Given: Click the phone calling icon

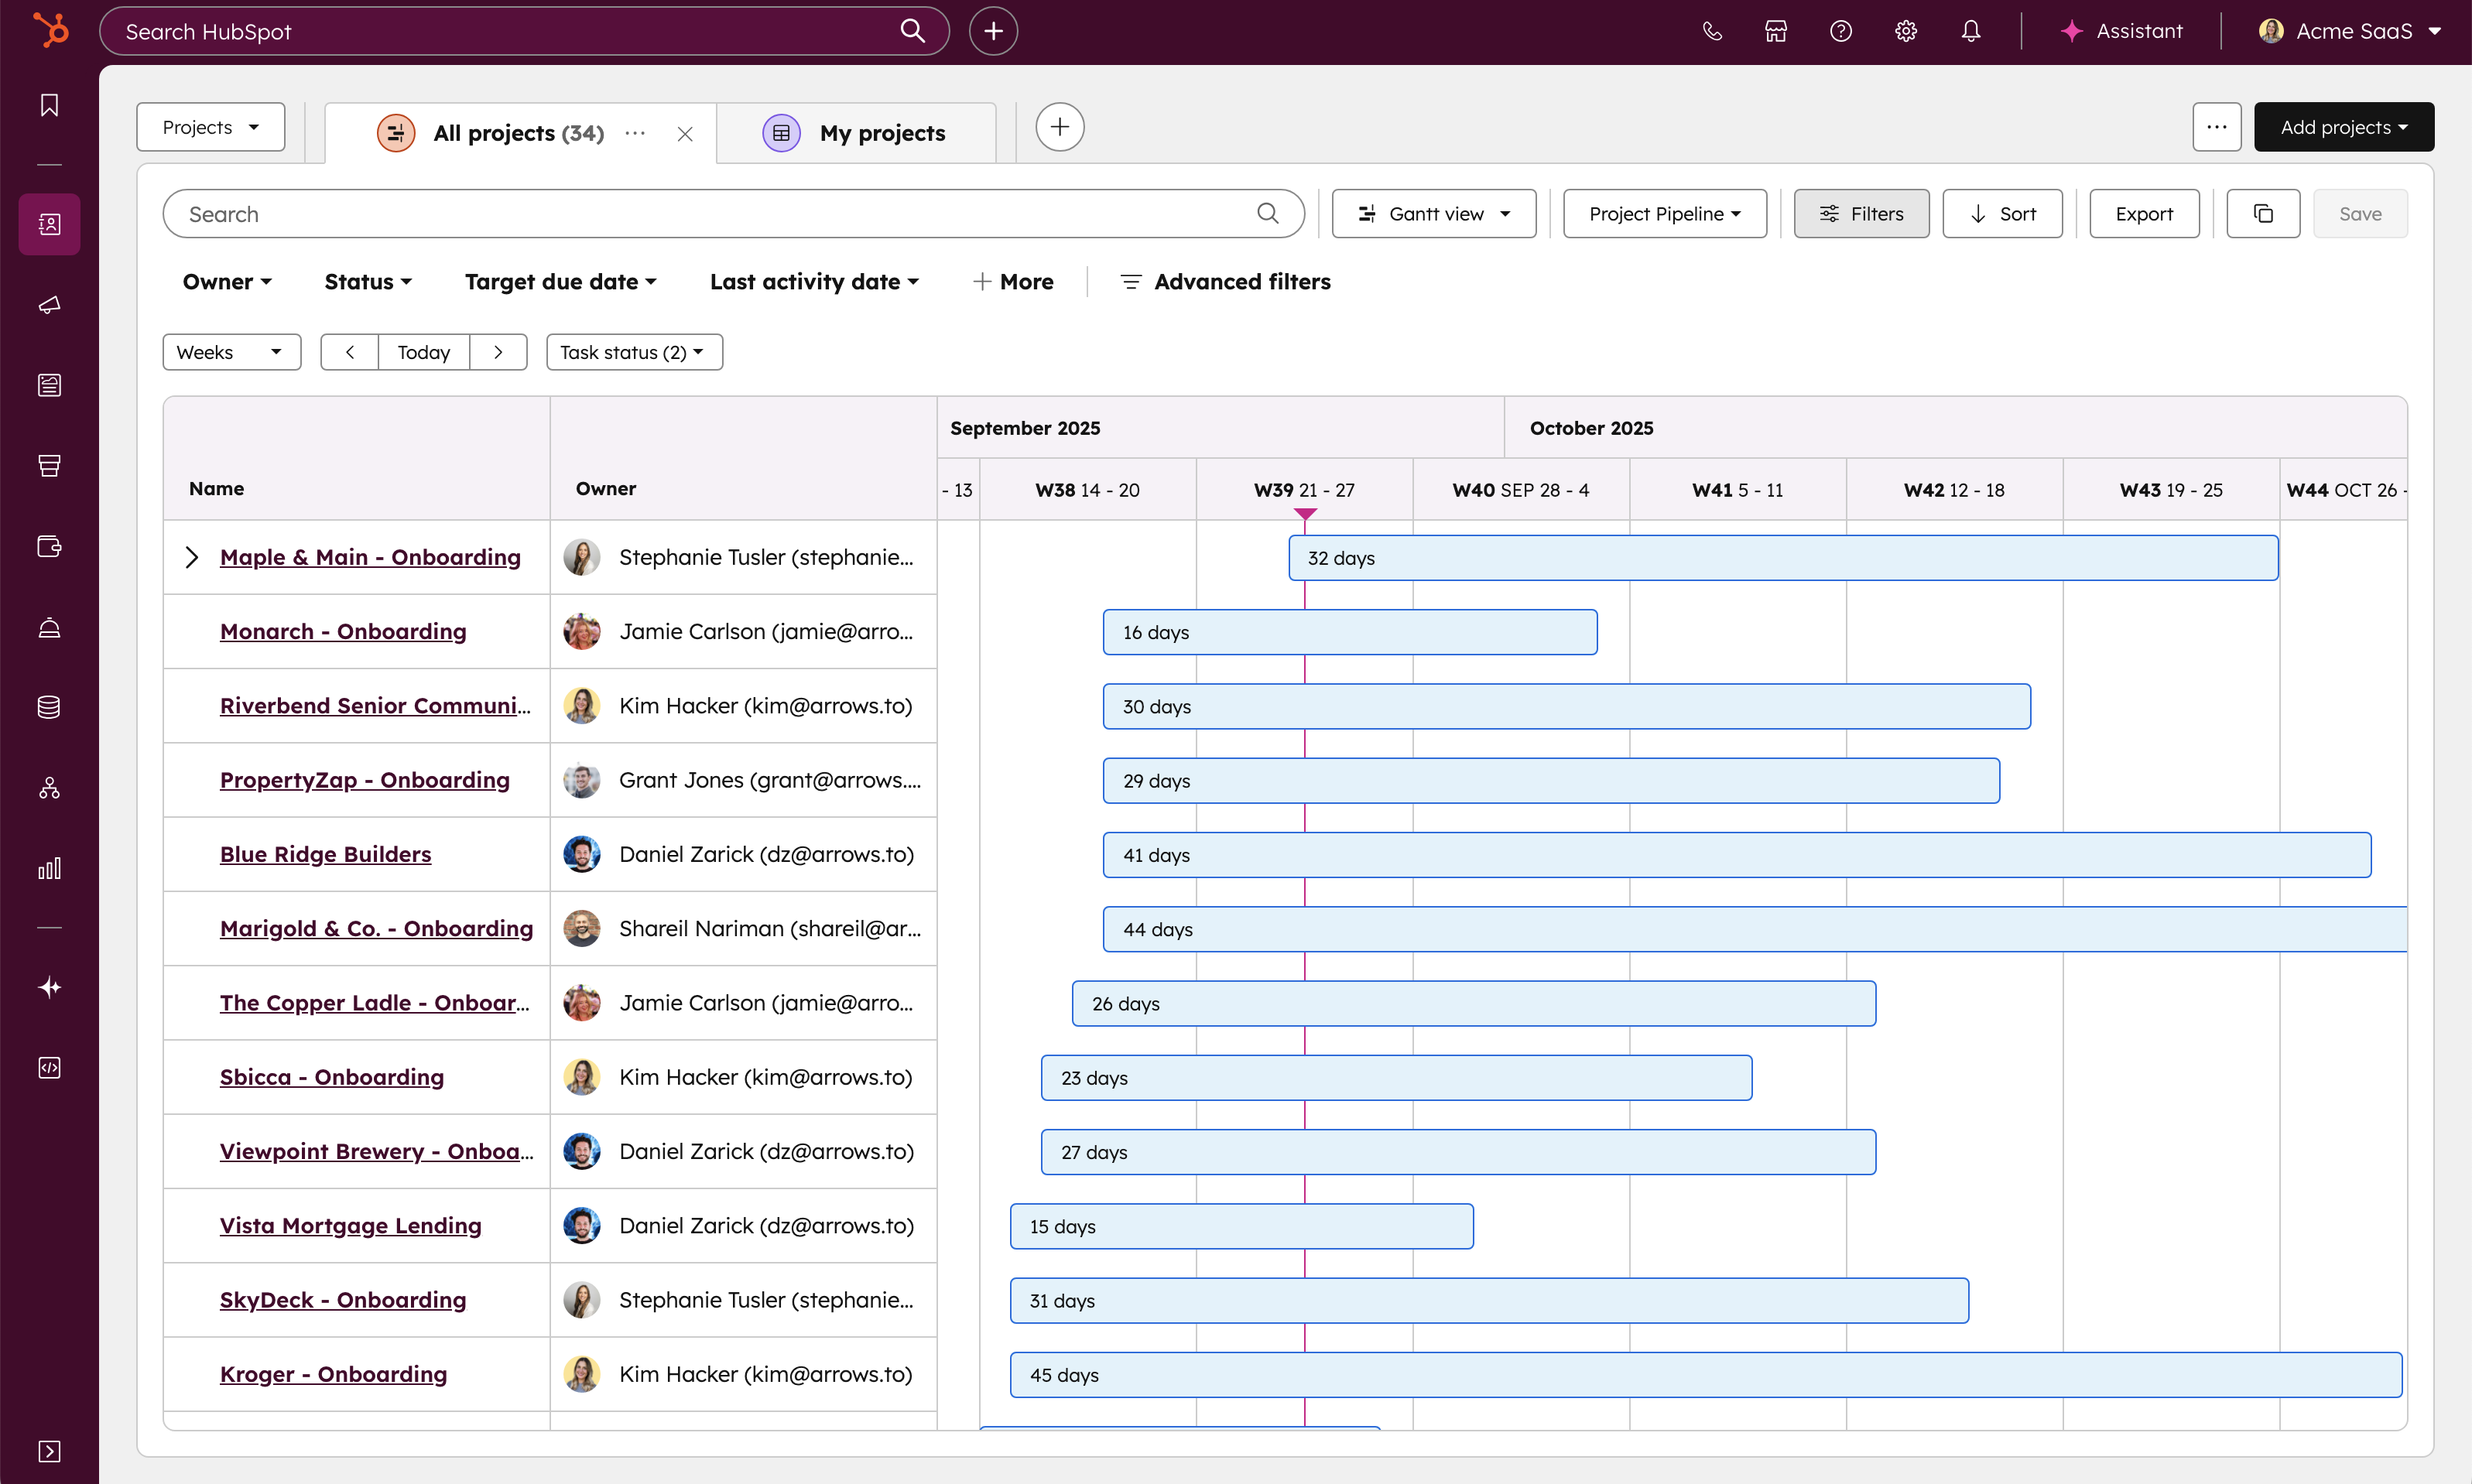Looking at the screenshot, I should [1712, 31].
